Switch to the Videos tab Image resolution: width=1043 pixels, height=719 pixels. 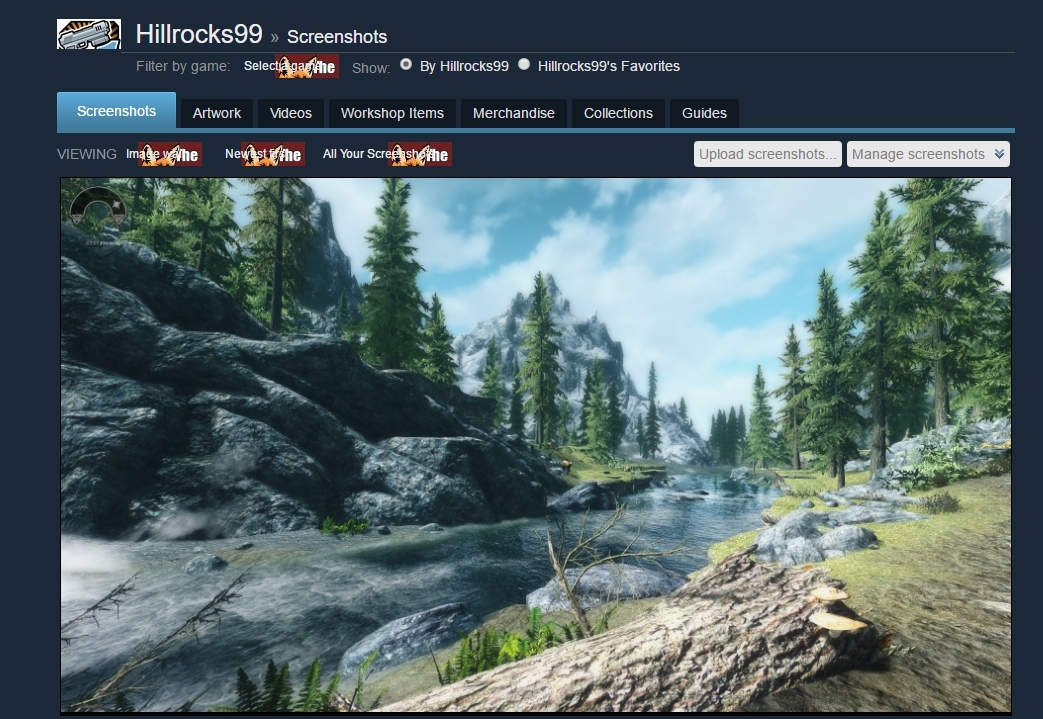click(291, 113)
